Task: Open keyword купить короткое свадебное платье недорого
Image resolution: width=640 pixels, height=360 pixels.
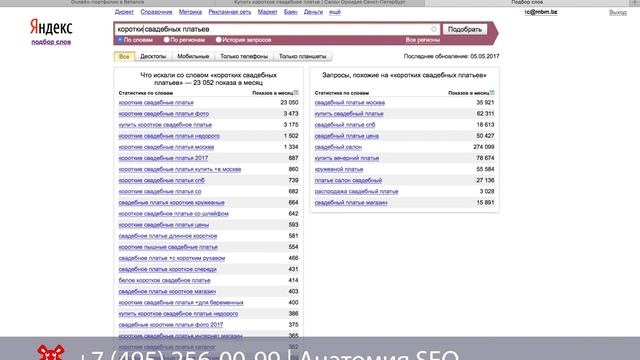Action: pyautogui.click(x=178, y=313)
